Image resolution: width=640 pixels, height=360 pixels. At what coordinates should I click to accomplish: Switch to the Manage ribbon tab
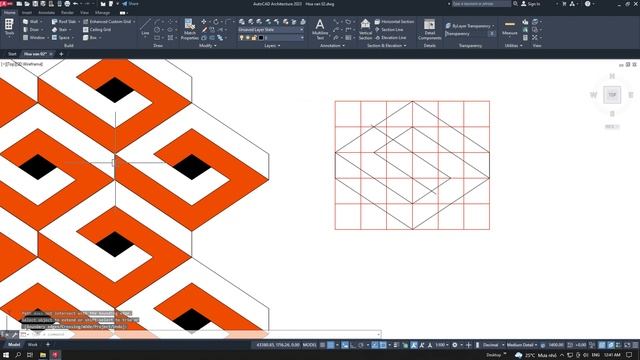click(102, 13)
